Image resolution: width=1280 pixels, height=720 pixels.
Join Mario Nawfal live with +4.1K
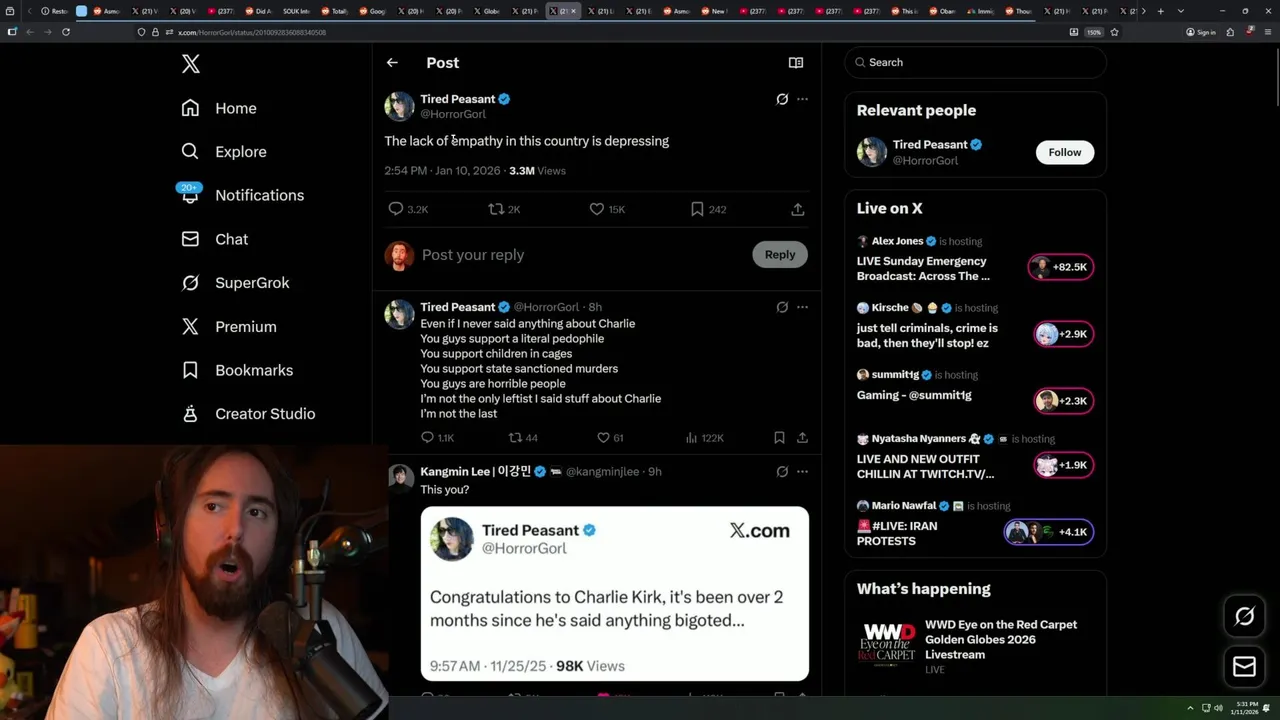pyautogui.click(x=1048, y=532)
